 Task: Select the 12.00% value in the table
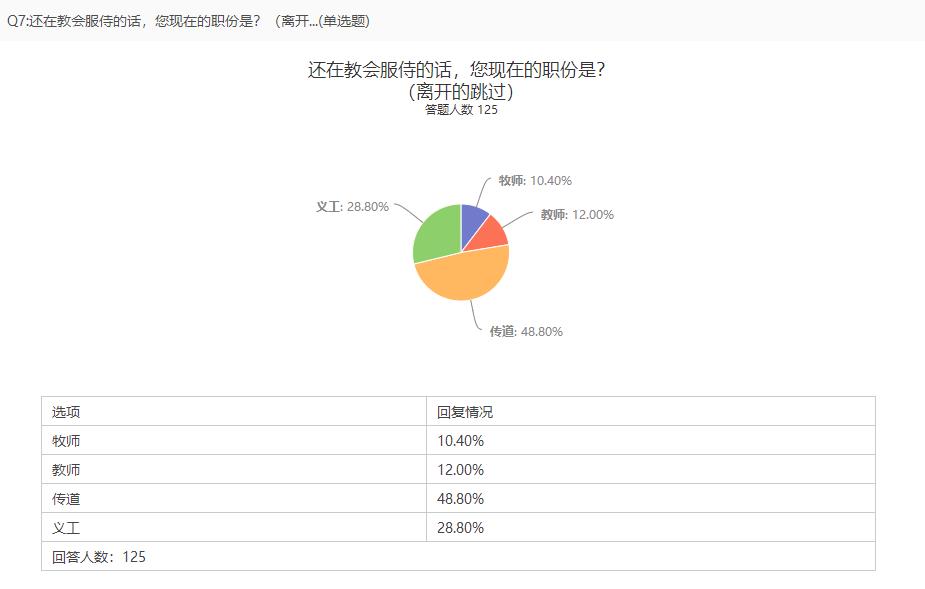tap(461, 470)
